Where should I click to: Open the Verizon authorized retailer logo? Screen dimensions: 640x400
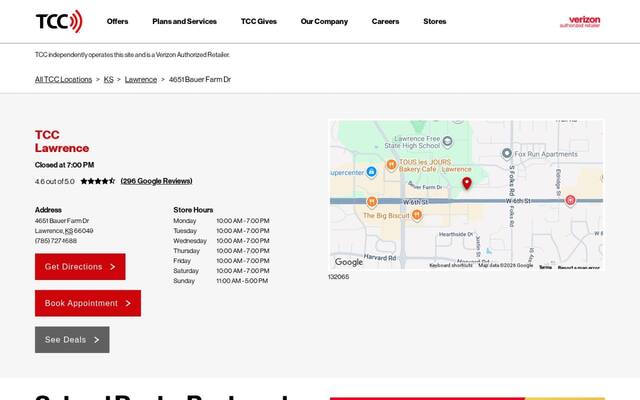(x=580, y=22)
